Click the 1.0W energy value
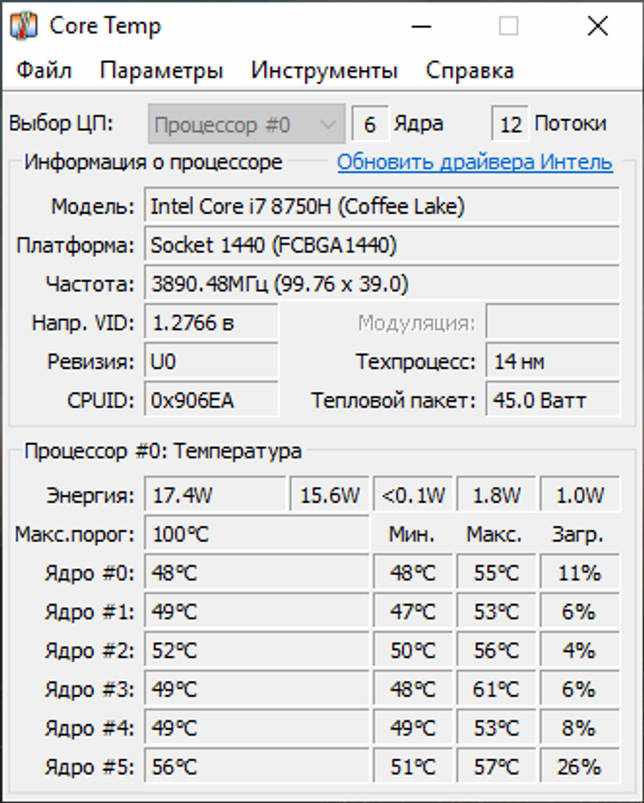Screen dimensions: 644x803 579,495
